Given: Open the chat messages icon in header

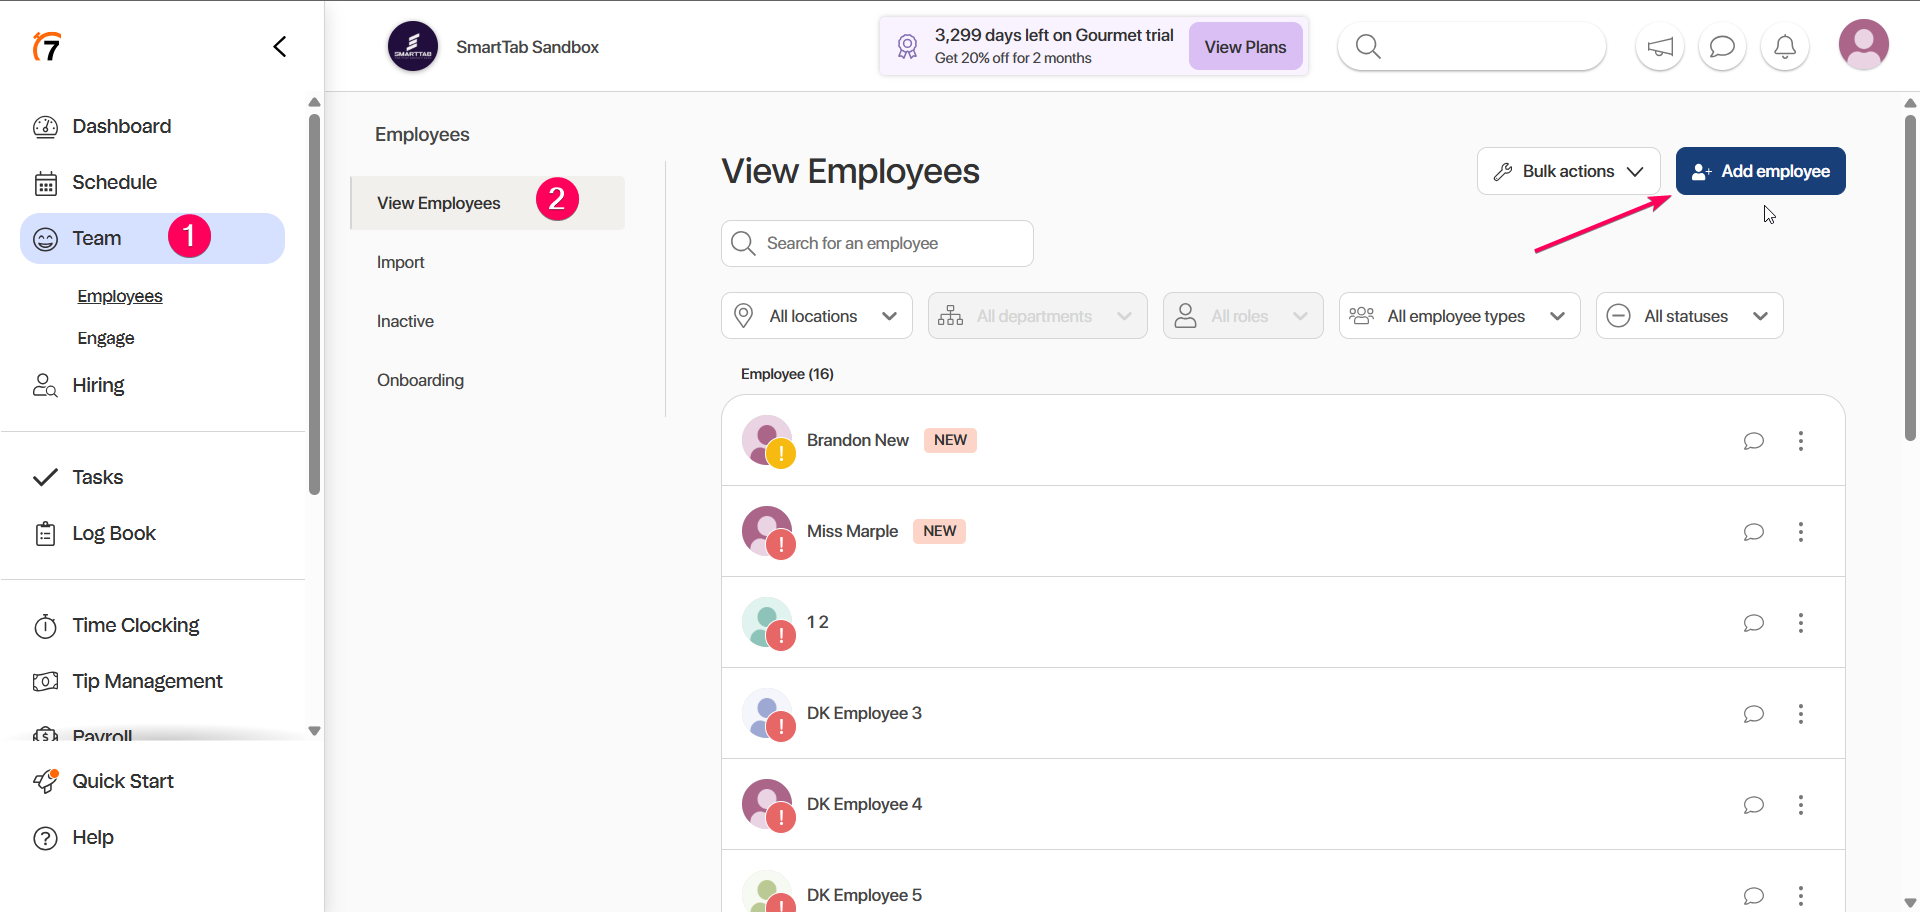Looking at the screenshot, I should click(1722, 47).
